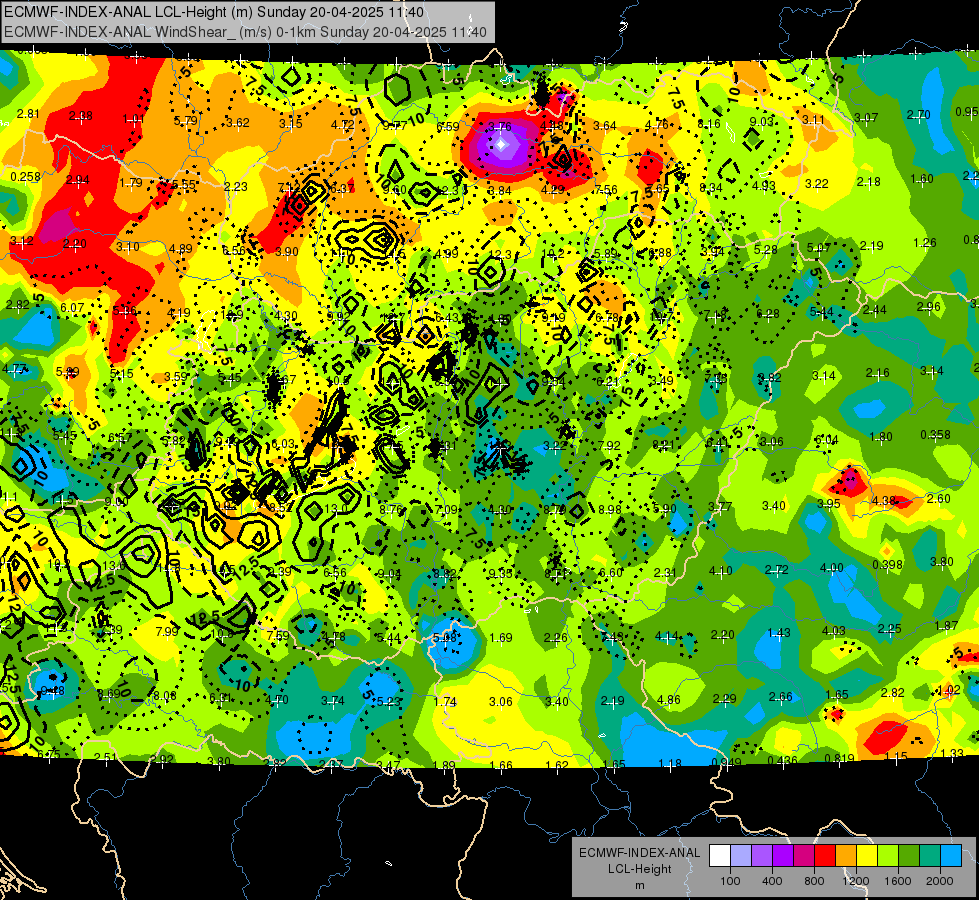Pick the yellow legend swatch

(x=867, y=856)
